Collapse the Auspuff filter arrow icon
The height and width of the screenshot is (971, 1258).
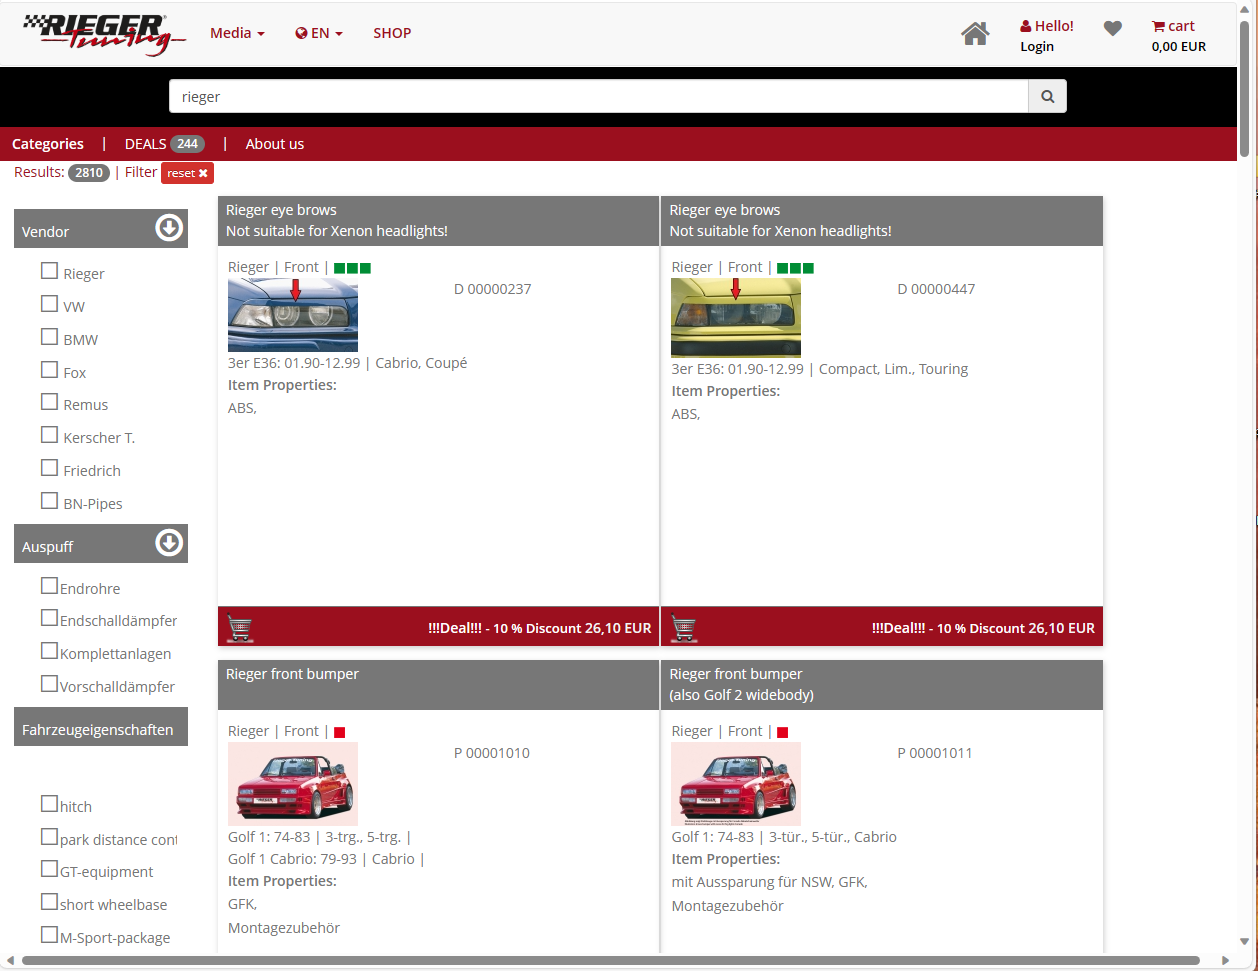tap(169, 543)
